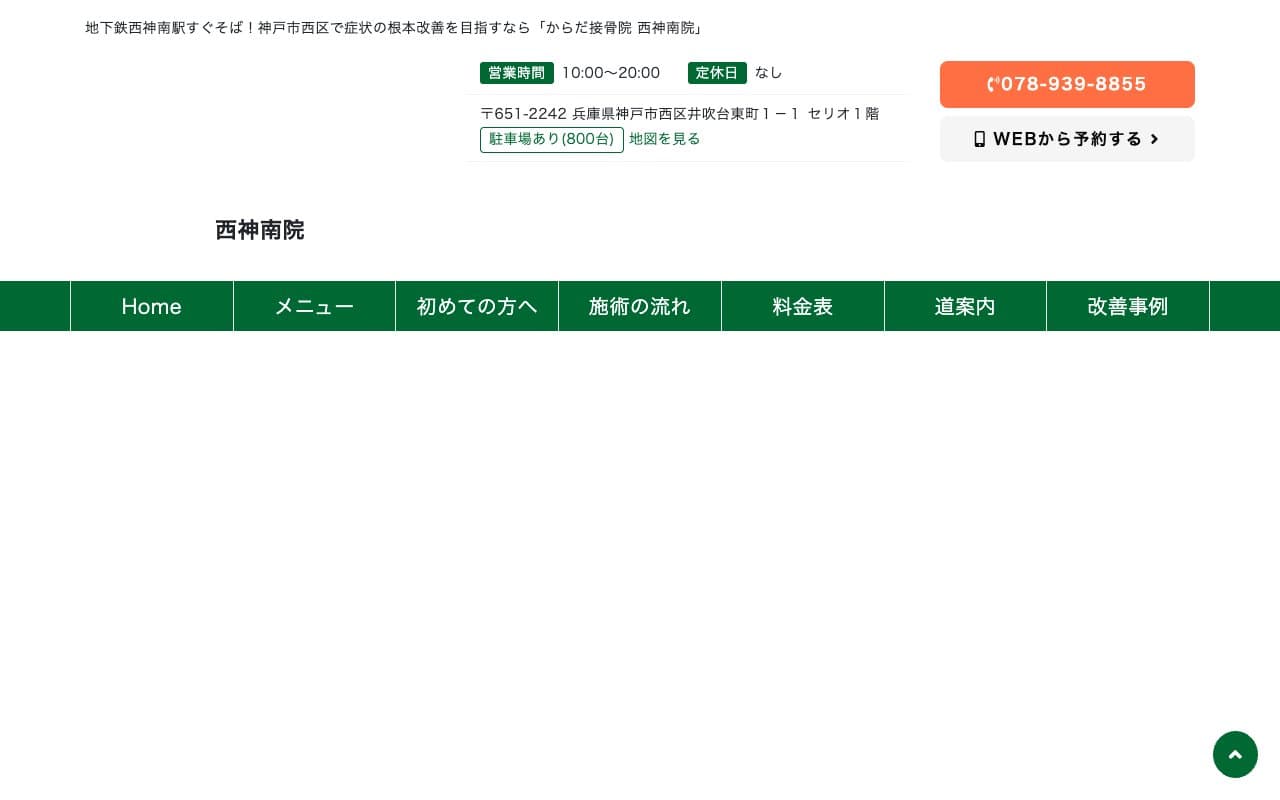
Task: Open the 改善事例 case examples page
Action: click(1127, 306)
